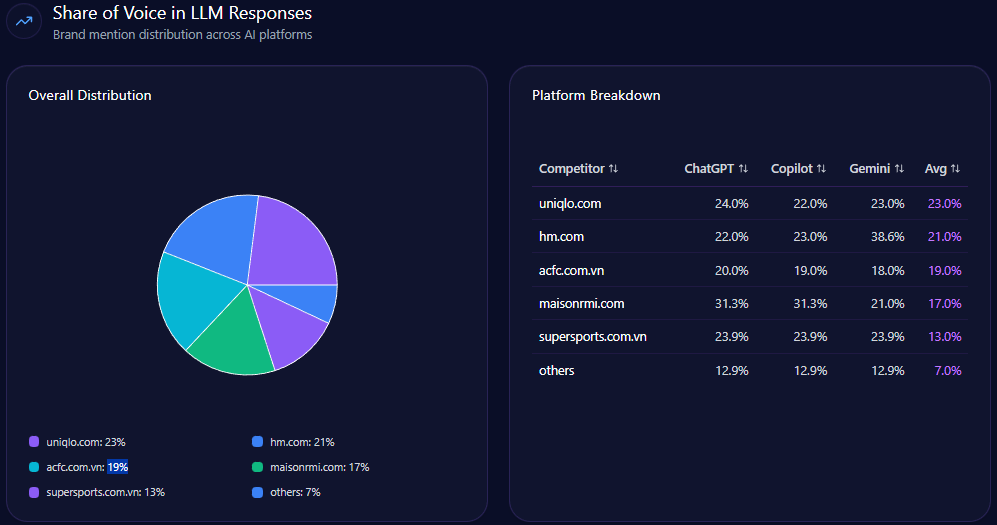Viewport: 997px width, 525px height.
Task: Click the uniqlo.com purple legend swatch
Action: coord(34,442)
